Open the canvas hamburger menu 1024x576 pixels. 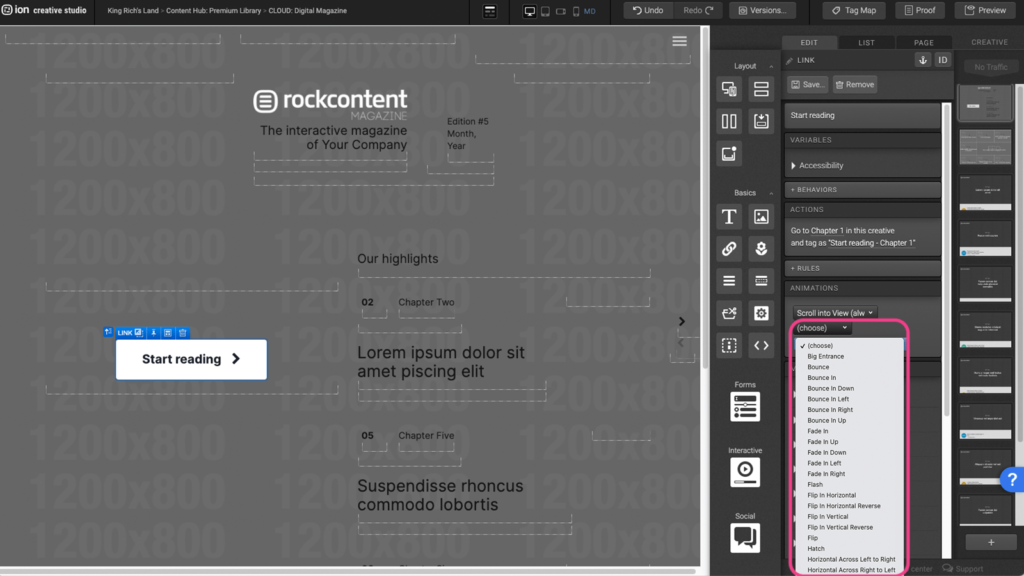[x=679, y=42]
